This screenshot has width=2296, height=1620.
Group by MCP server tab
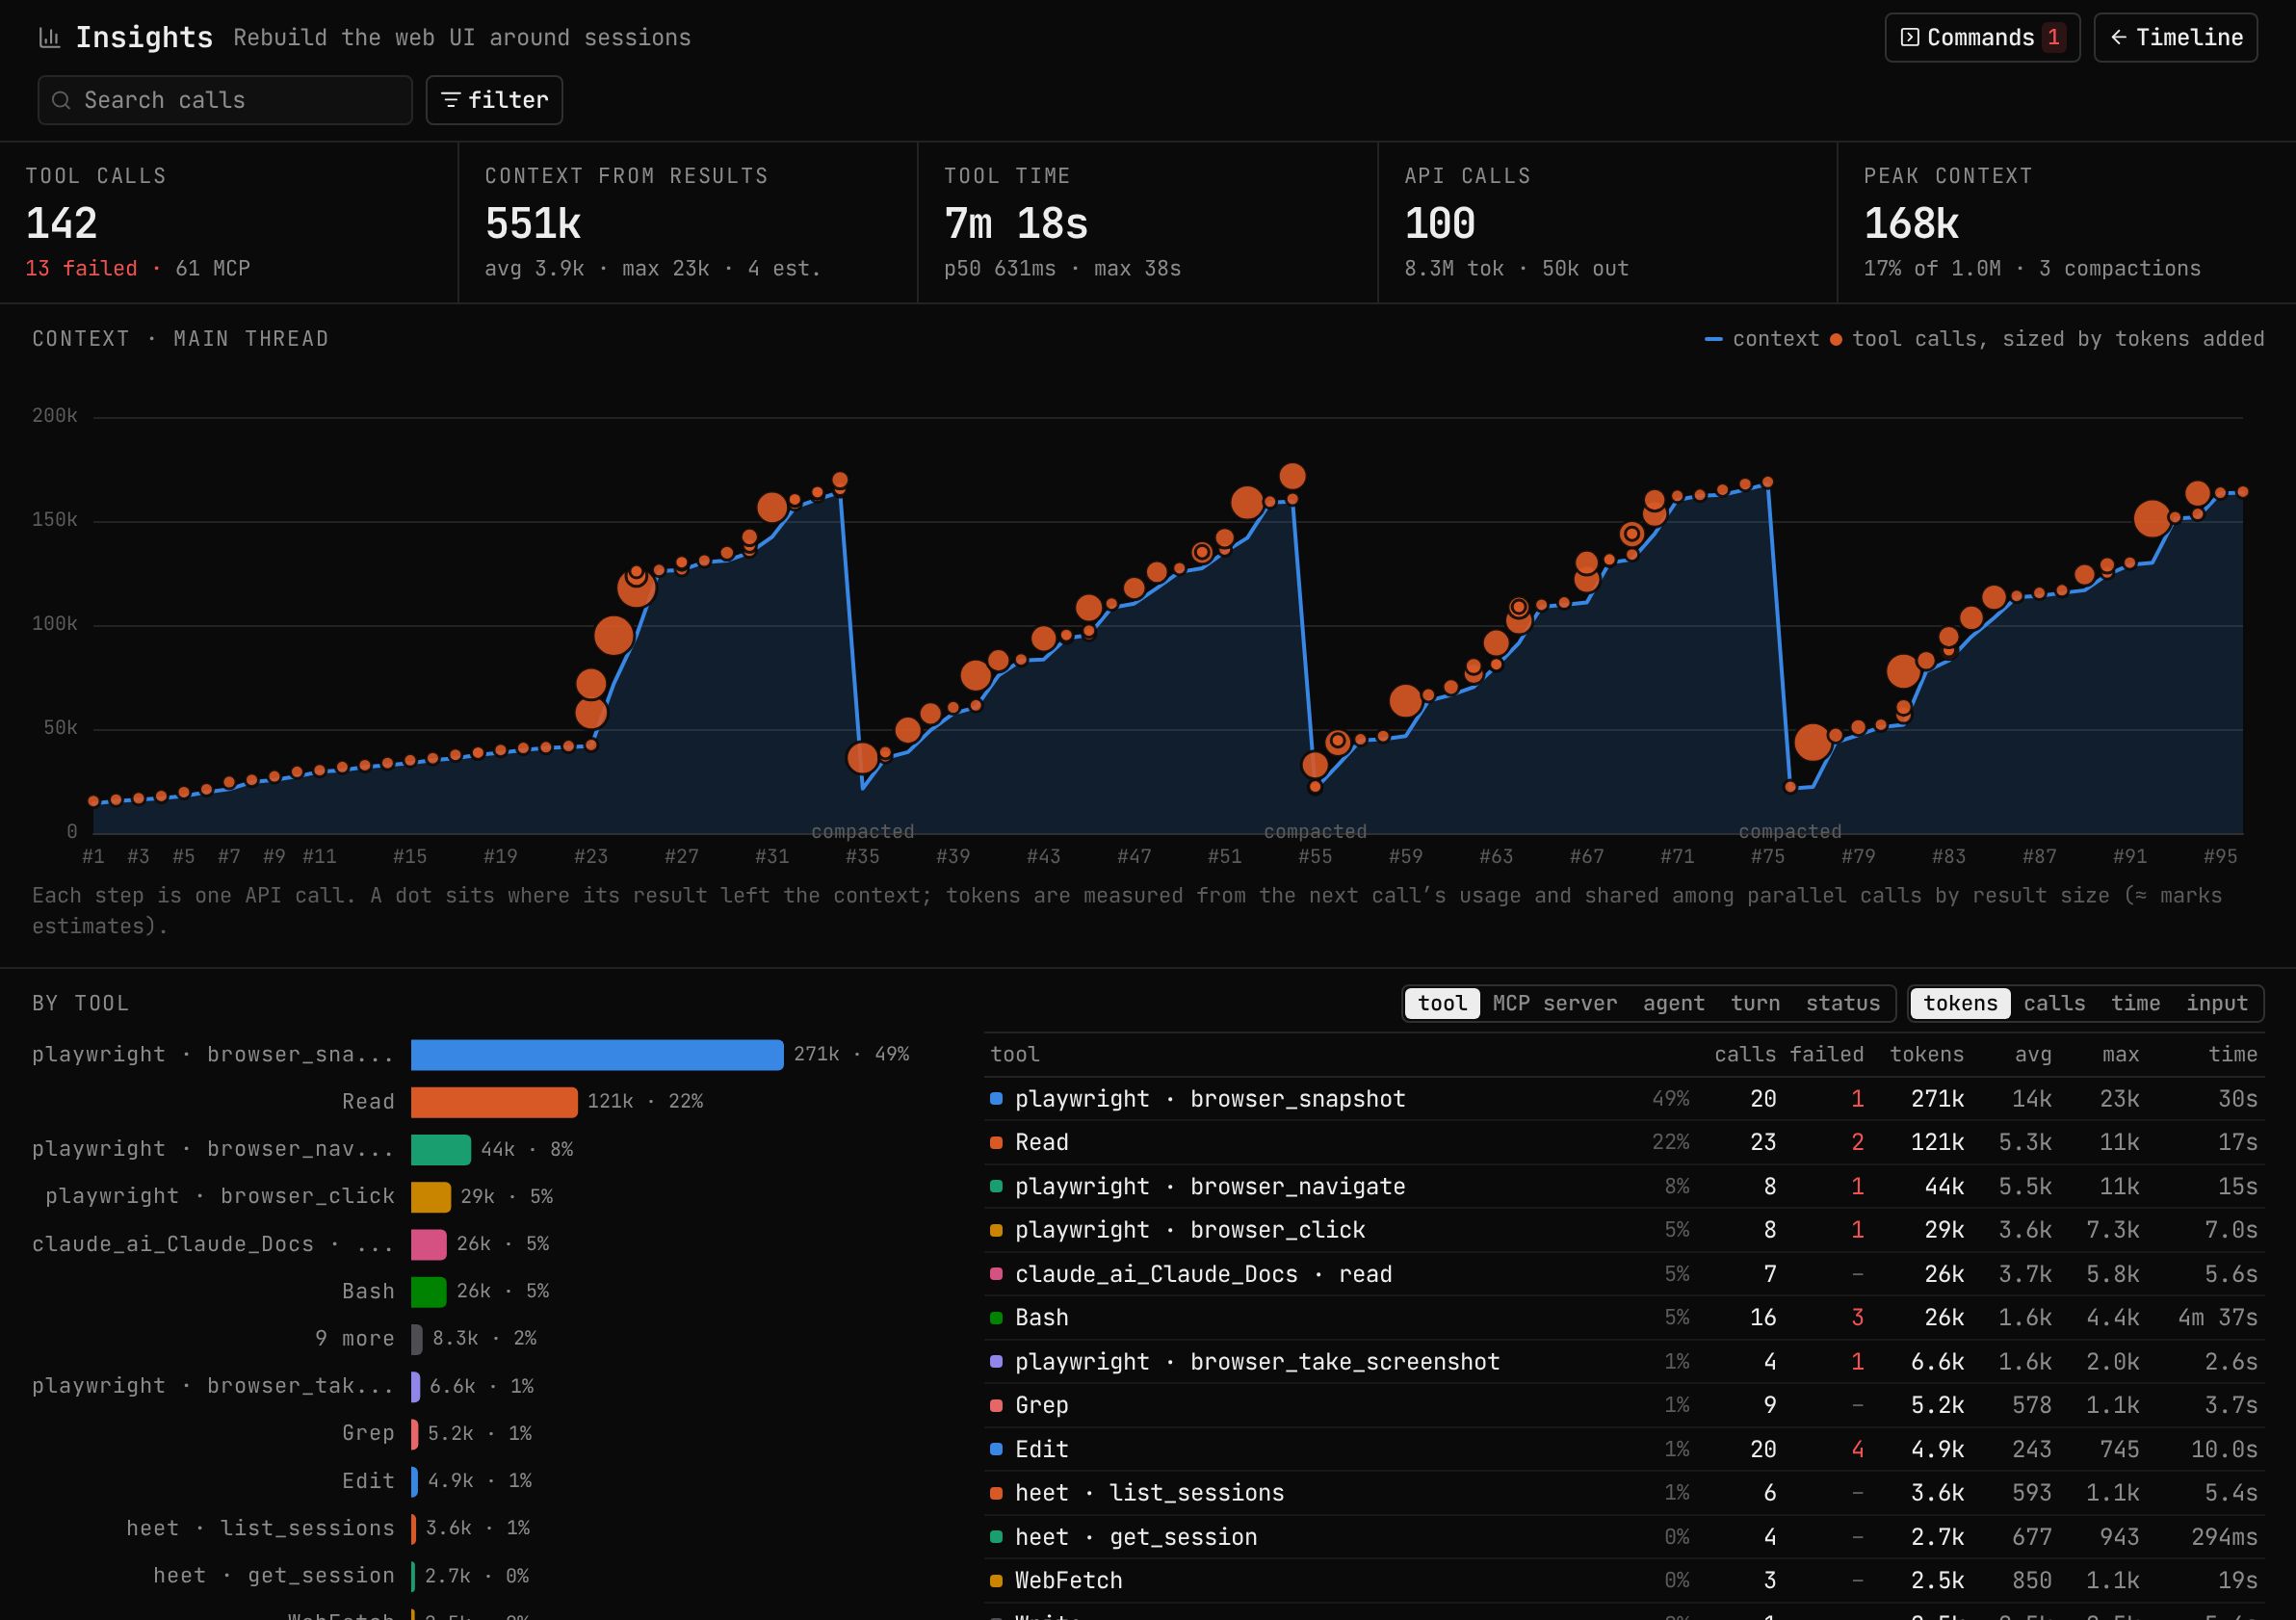tap(1554, 1003)
